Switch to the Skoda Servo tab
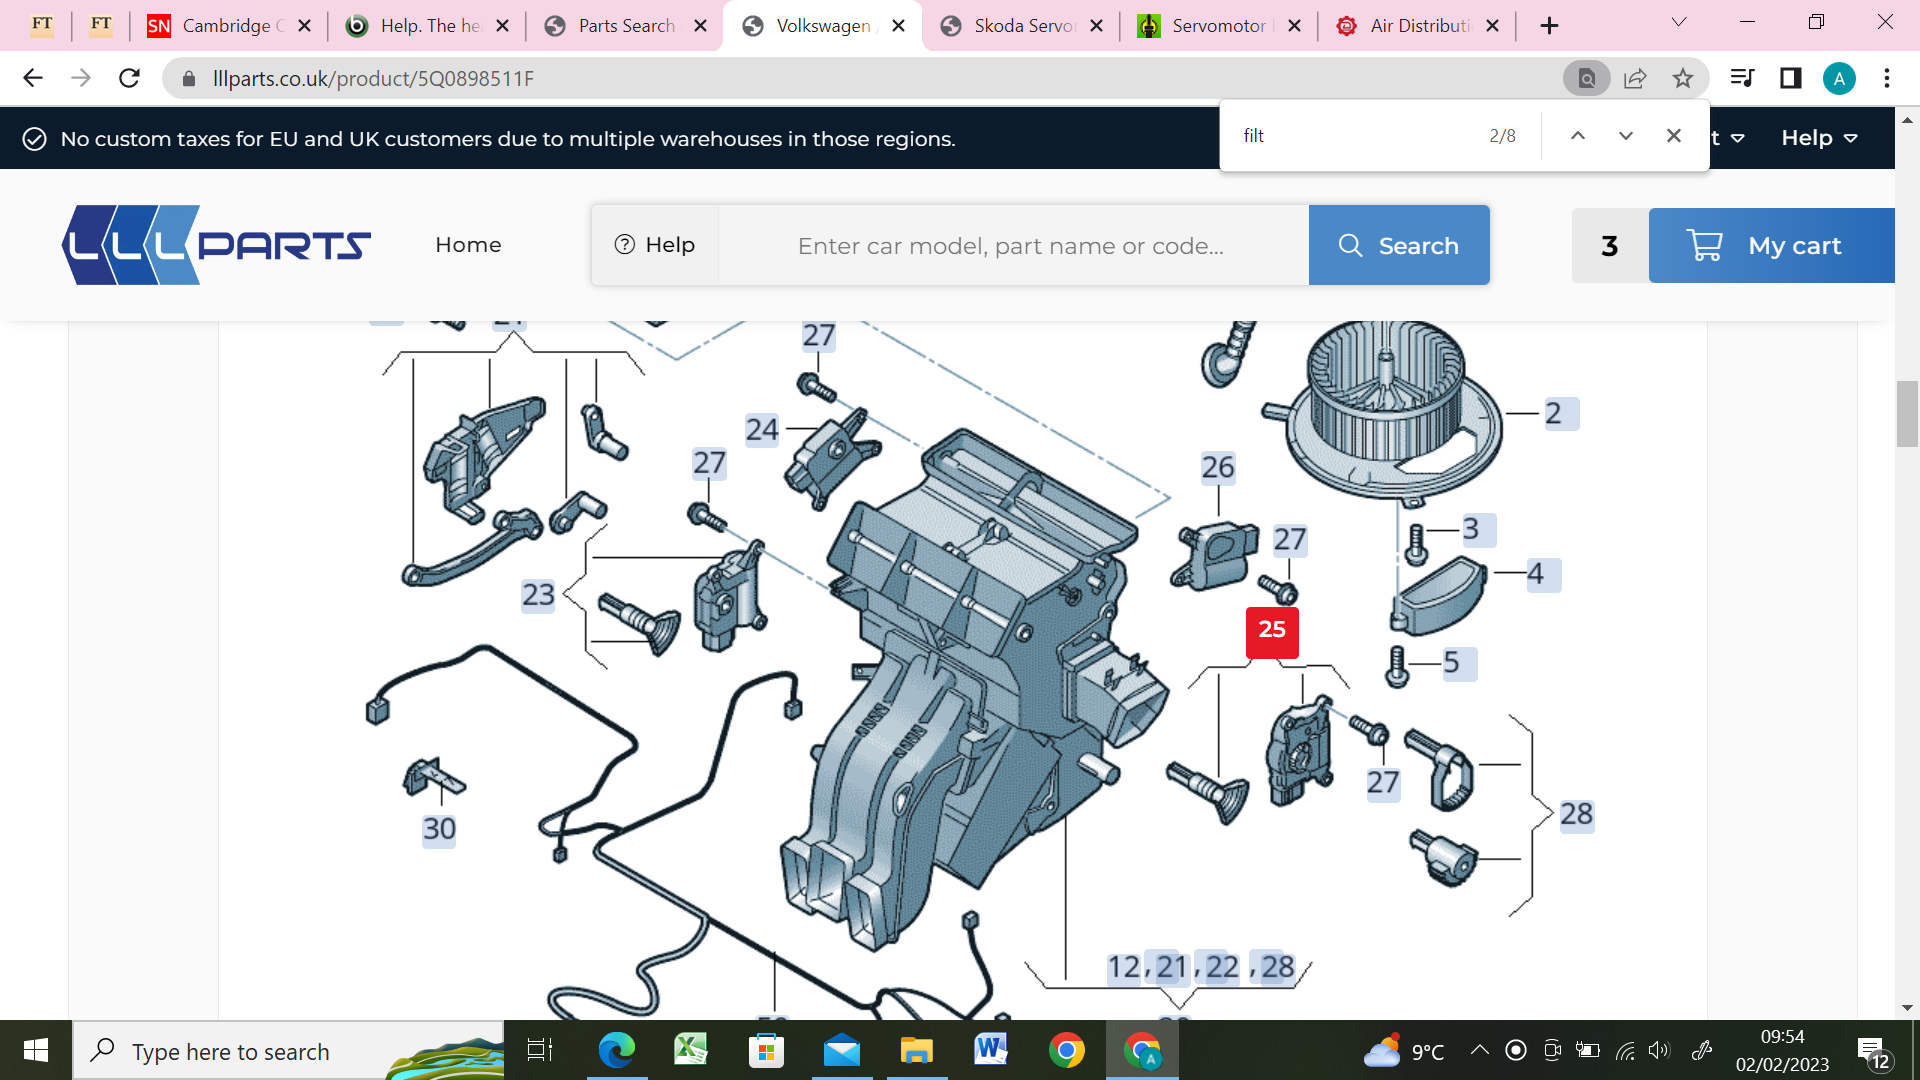This screenshot has height=1080, width=1920. pos(1022,26)
